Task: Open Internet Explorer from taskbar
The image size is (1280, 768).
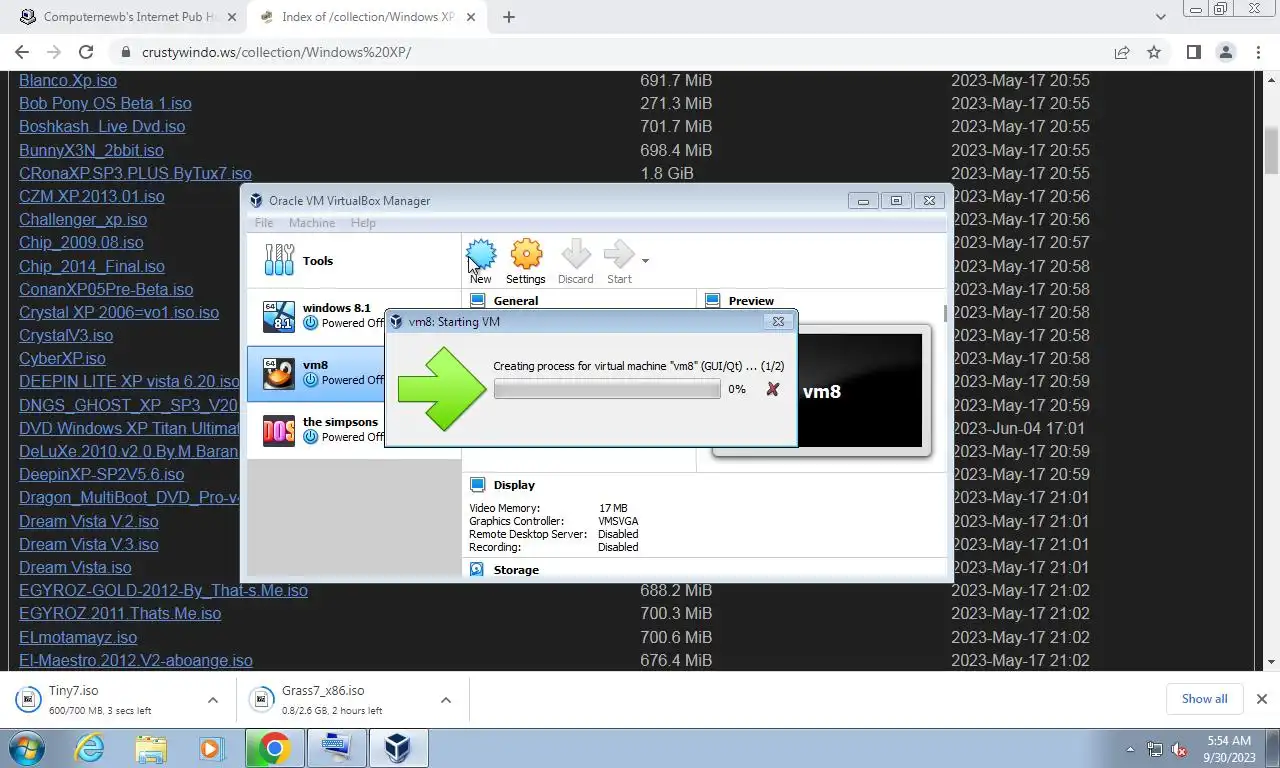Action: coord(89,748)
